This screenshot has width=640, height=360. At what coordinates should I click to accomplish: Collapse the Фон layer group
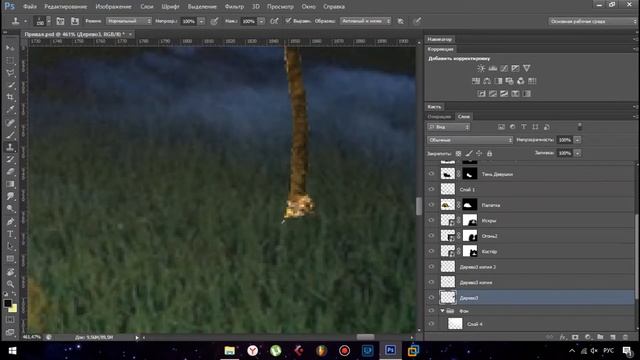[442, 311]
